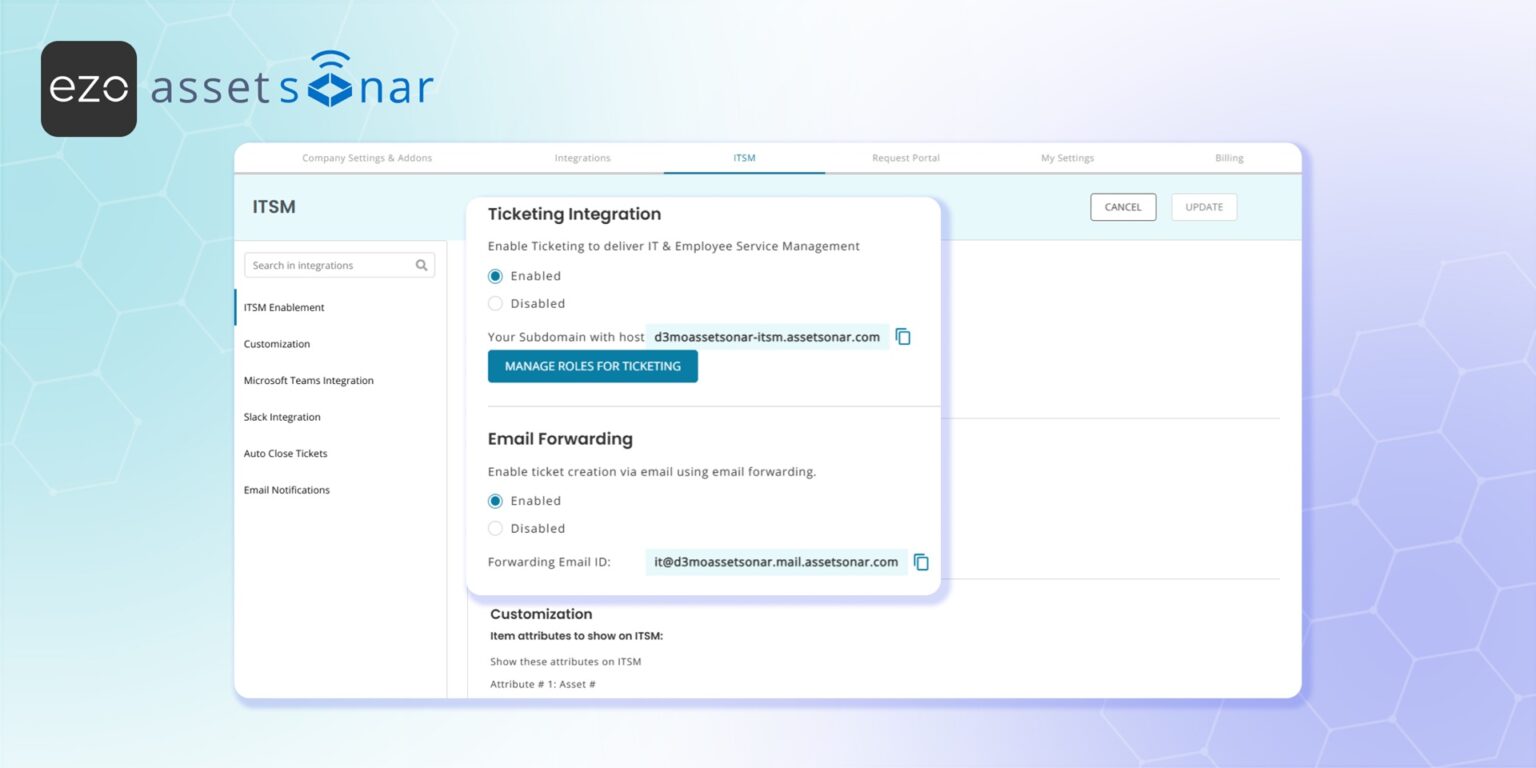Click the Update button

(1204, 207)
